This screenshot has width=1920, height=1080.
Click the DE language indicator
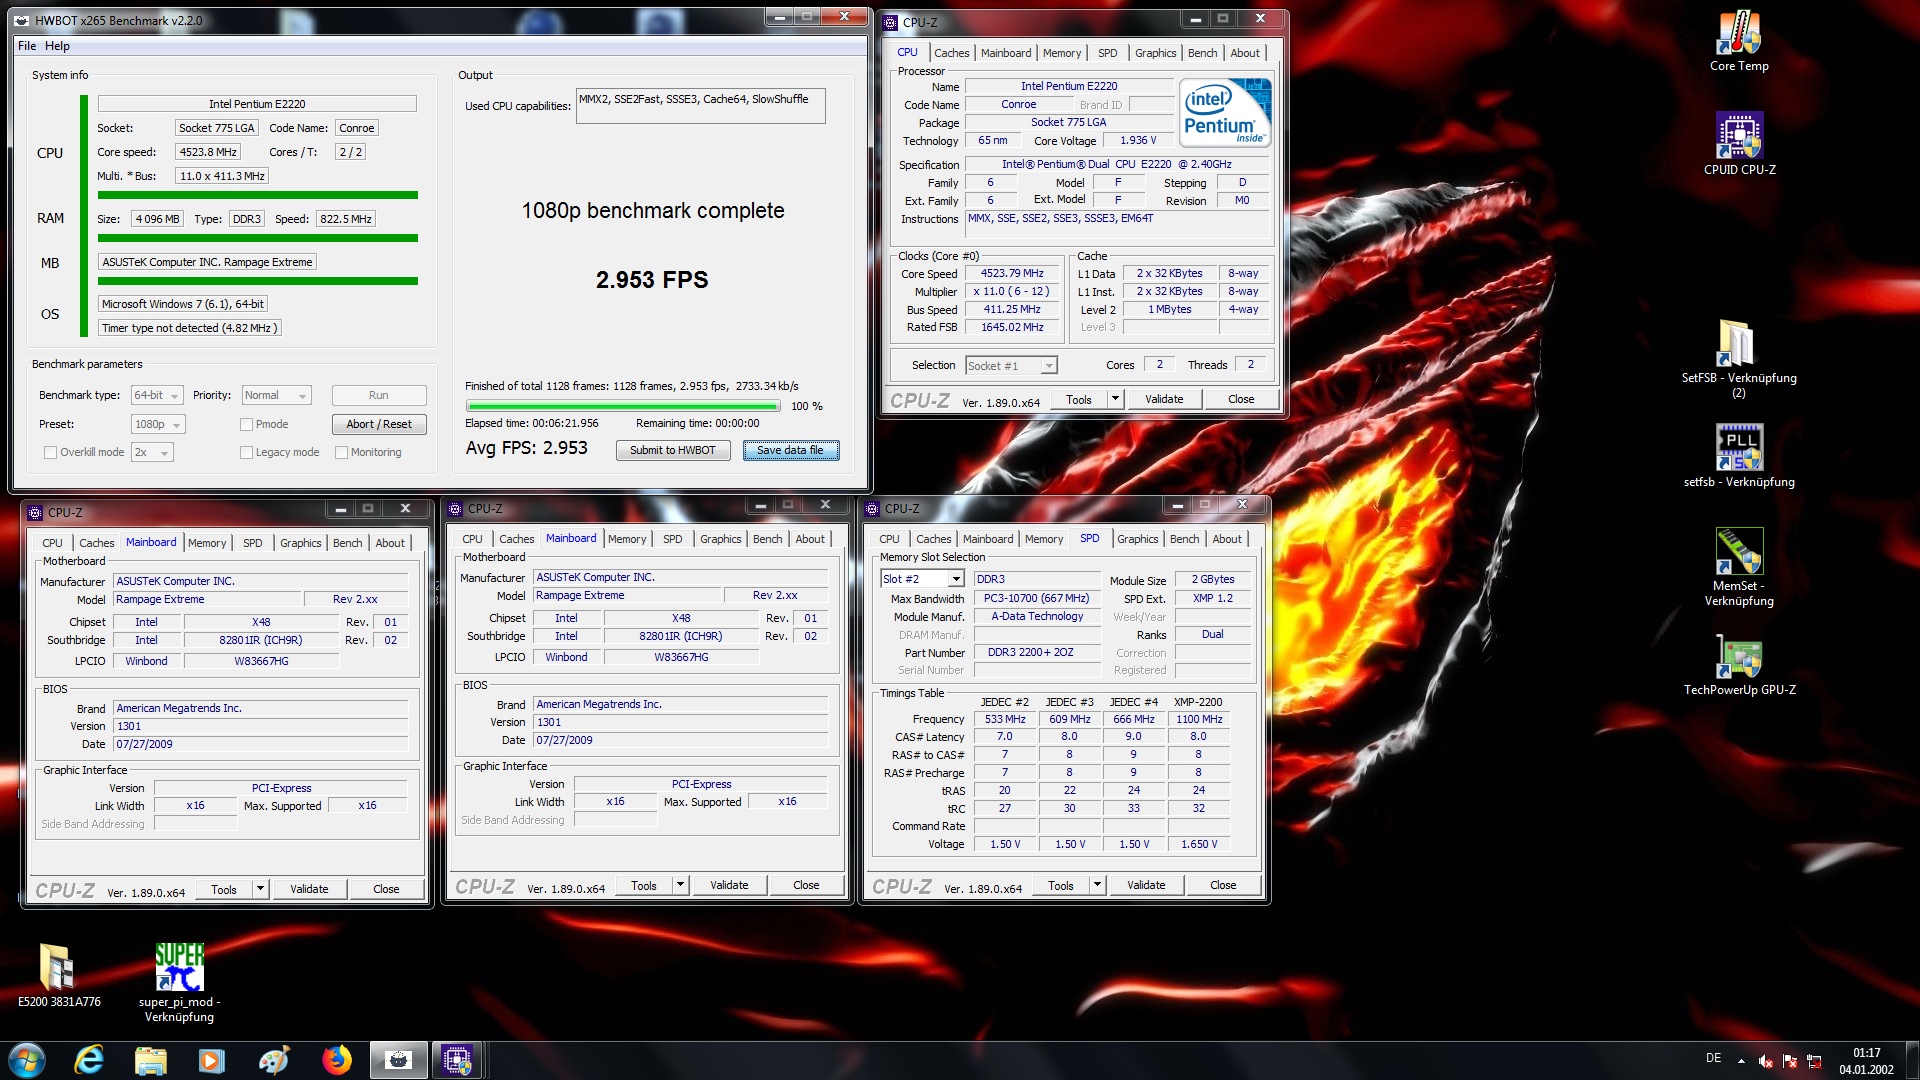pyautogui.click(x=1713, y=1058)
